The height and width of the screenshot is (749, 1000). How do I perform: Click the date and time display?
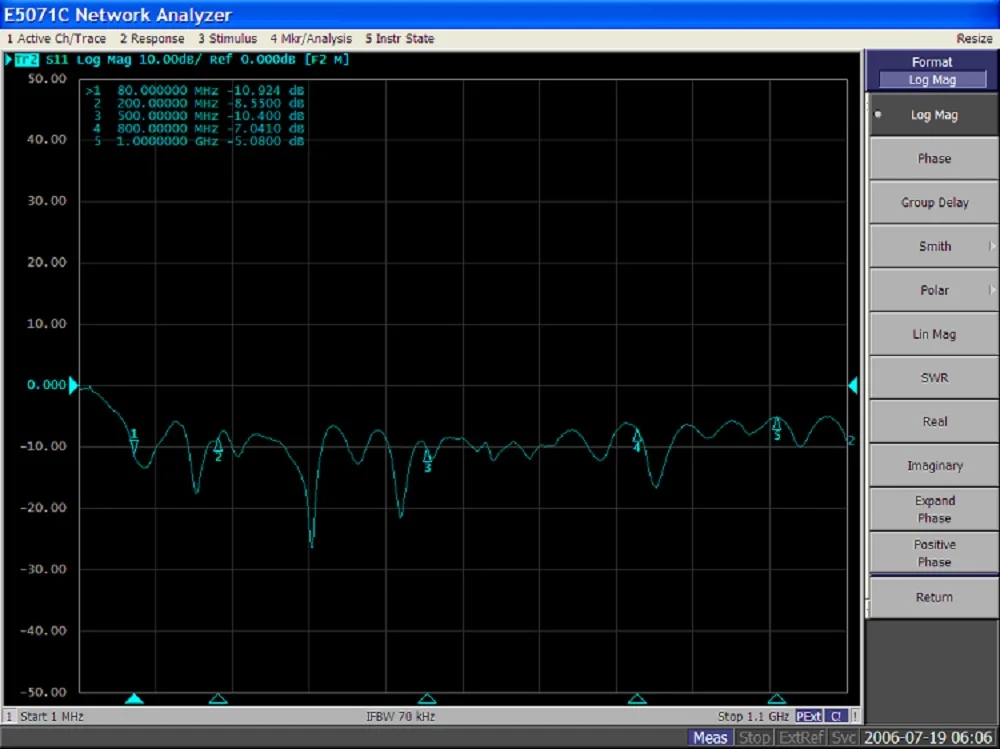(929, 738)
